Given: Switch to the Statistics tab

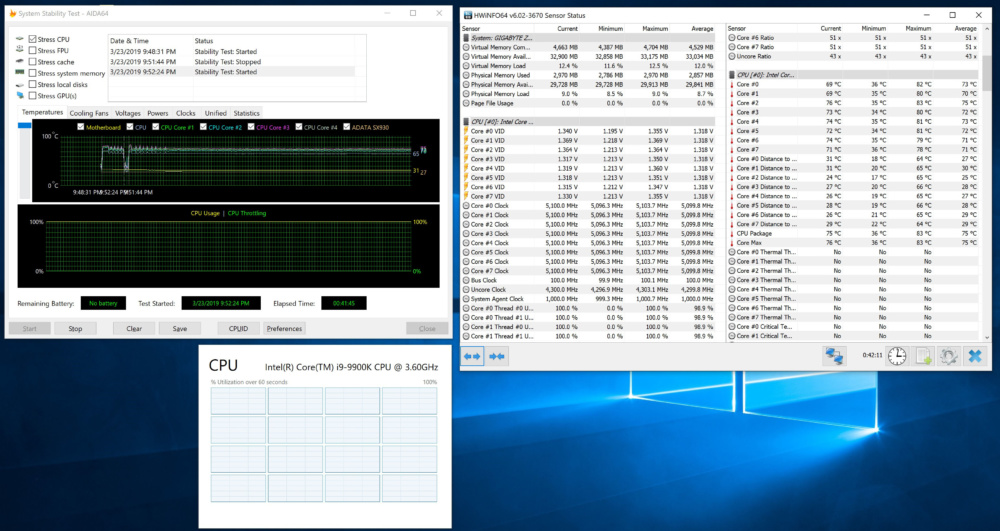Looking at the screenshot, I should (x=246, y=113).
